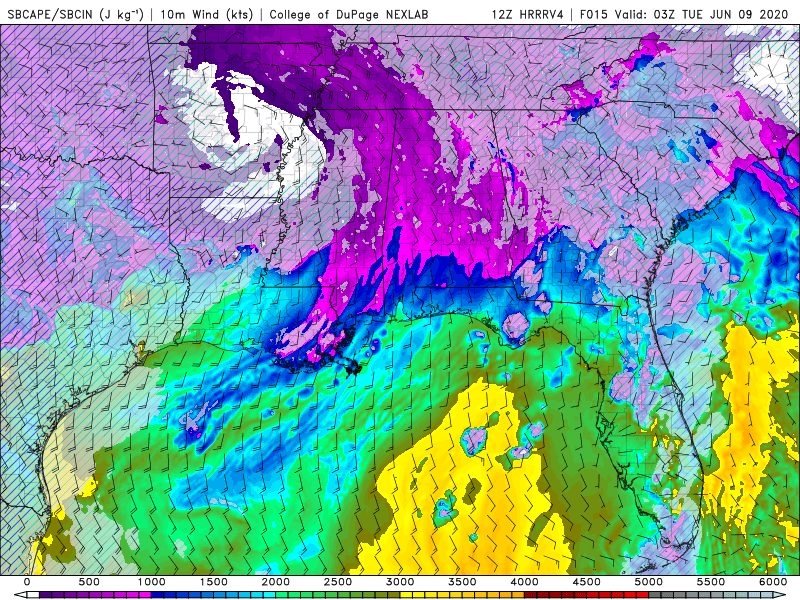Click the 3500 value on the color scale

(x=462, y=582)
